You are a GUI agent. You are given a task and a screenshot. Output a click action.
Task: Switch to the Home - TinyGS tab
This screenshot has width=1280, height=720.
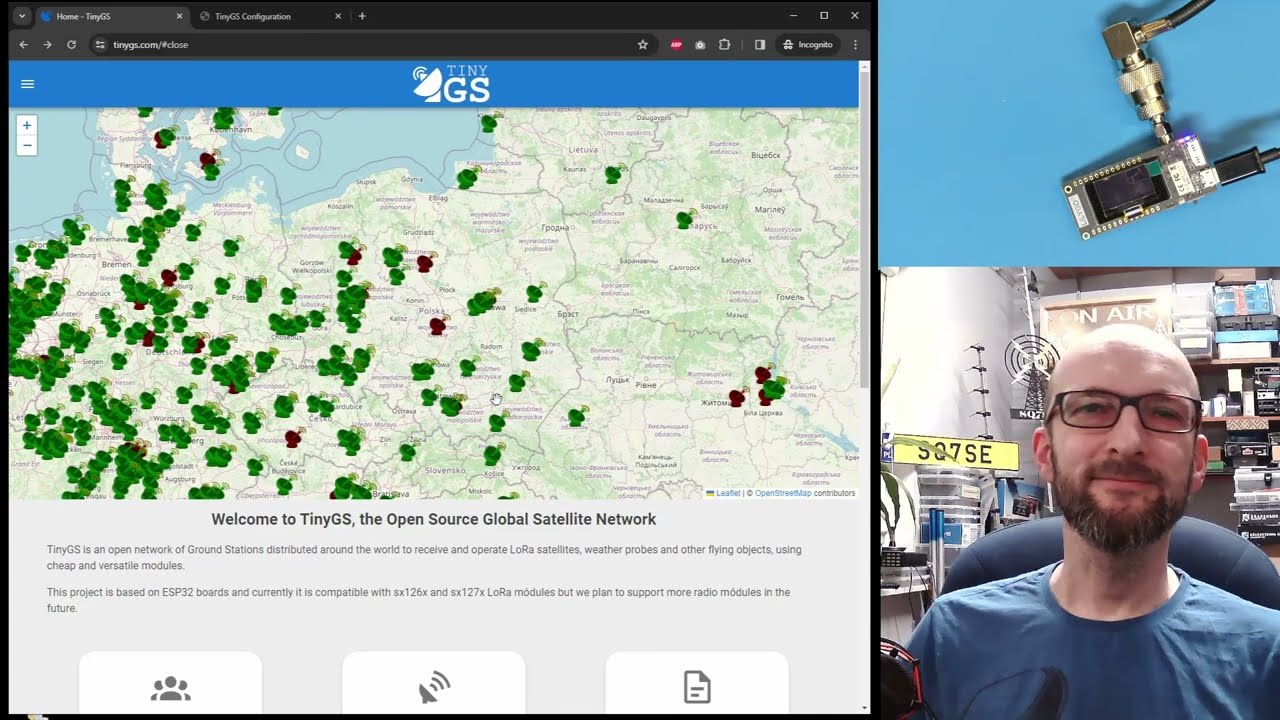pyautogui.click(x=112, y=16)
